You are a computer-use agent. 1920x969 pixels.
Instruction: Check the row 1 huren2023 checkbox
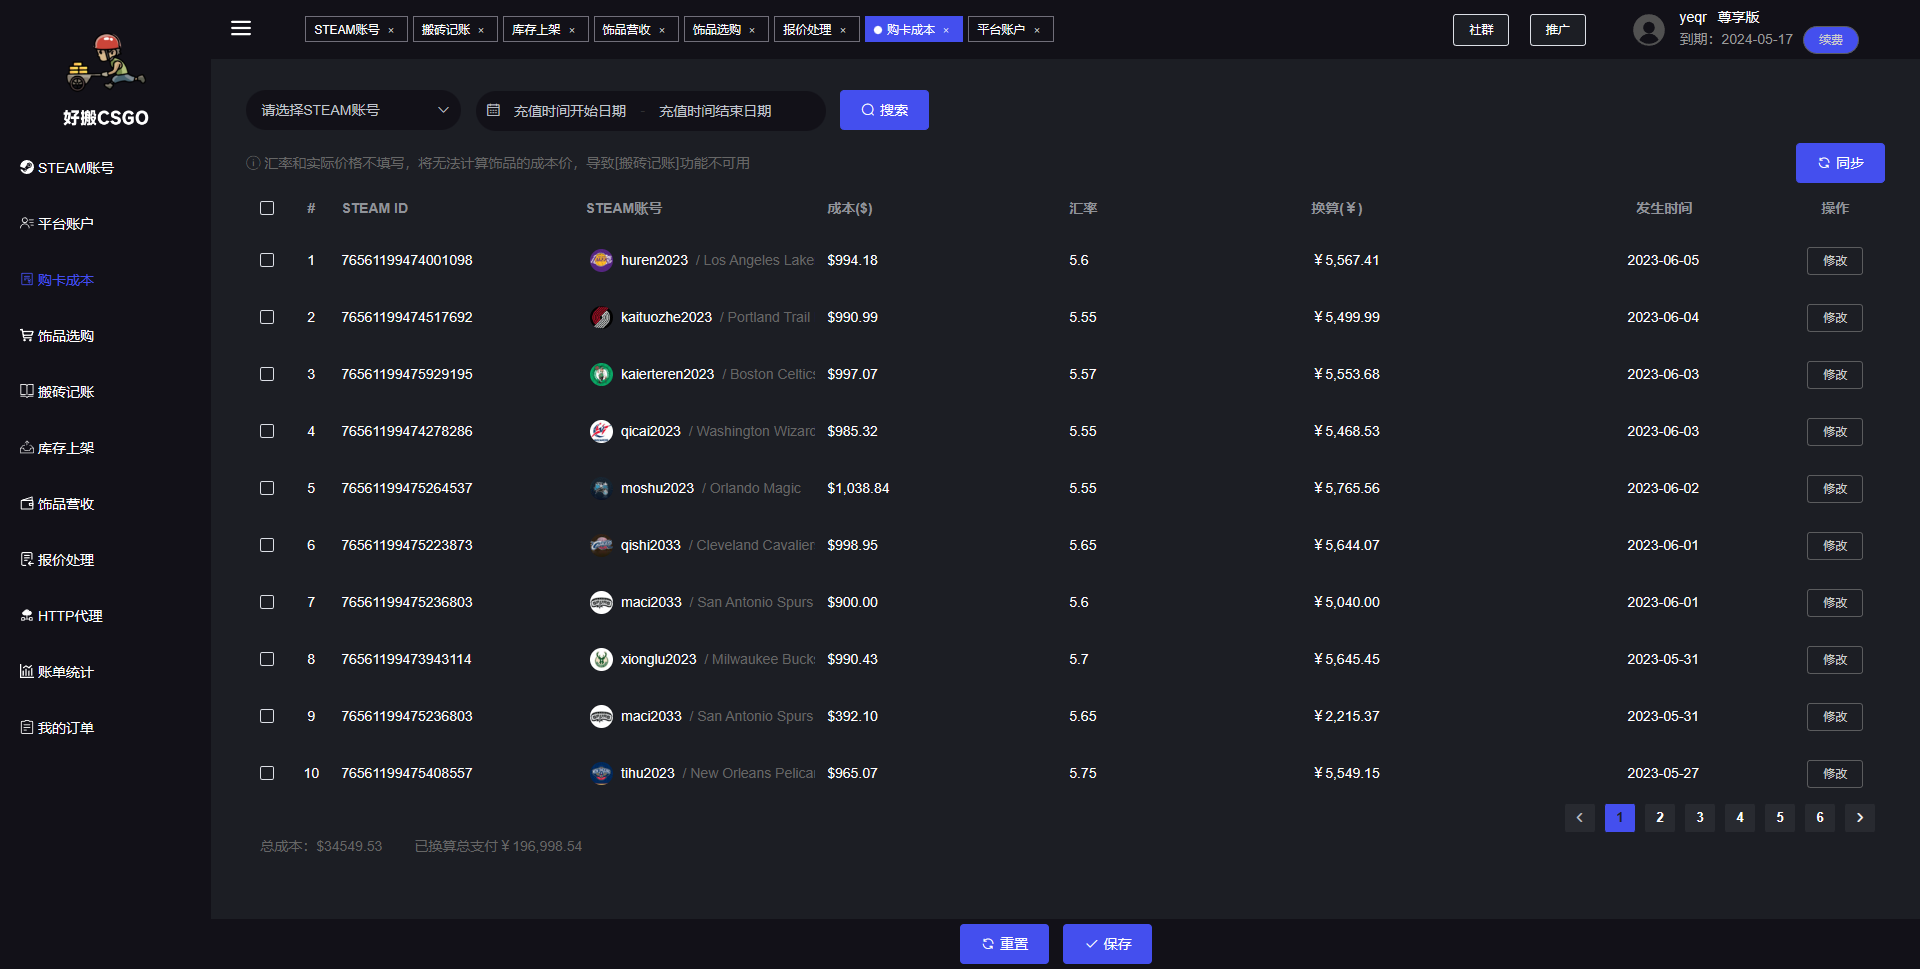click(267, 260)
